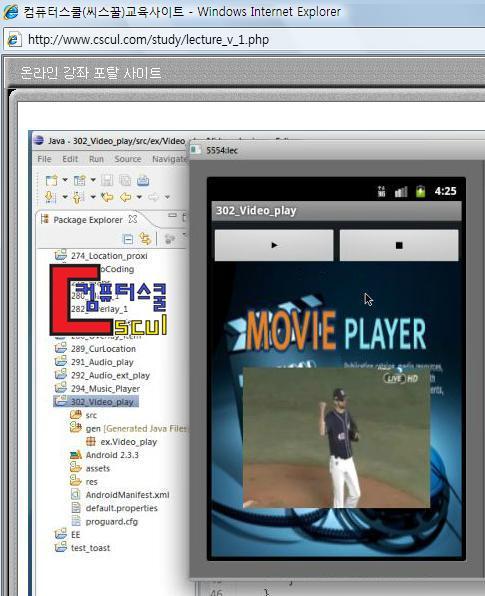The width and height of the screenshot is (485, 596).
Task: Open the src folder
Action: coord(91,415)
